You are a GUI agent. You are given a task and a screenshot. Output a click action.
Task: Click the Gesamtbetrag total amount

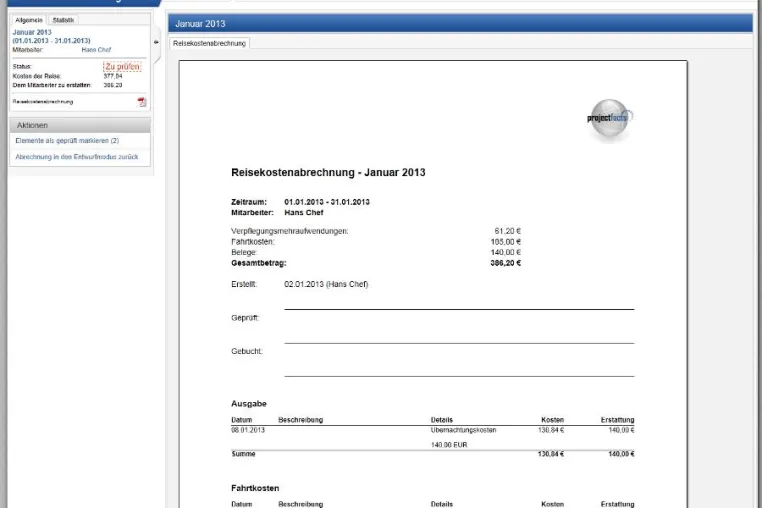506,263
